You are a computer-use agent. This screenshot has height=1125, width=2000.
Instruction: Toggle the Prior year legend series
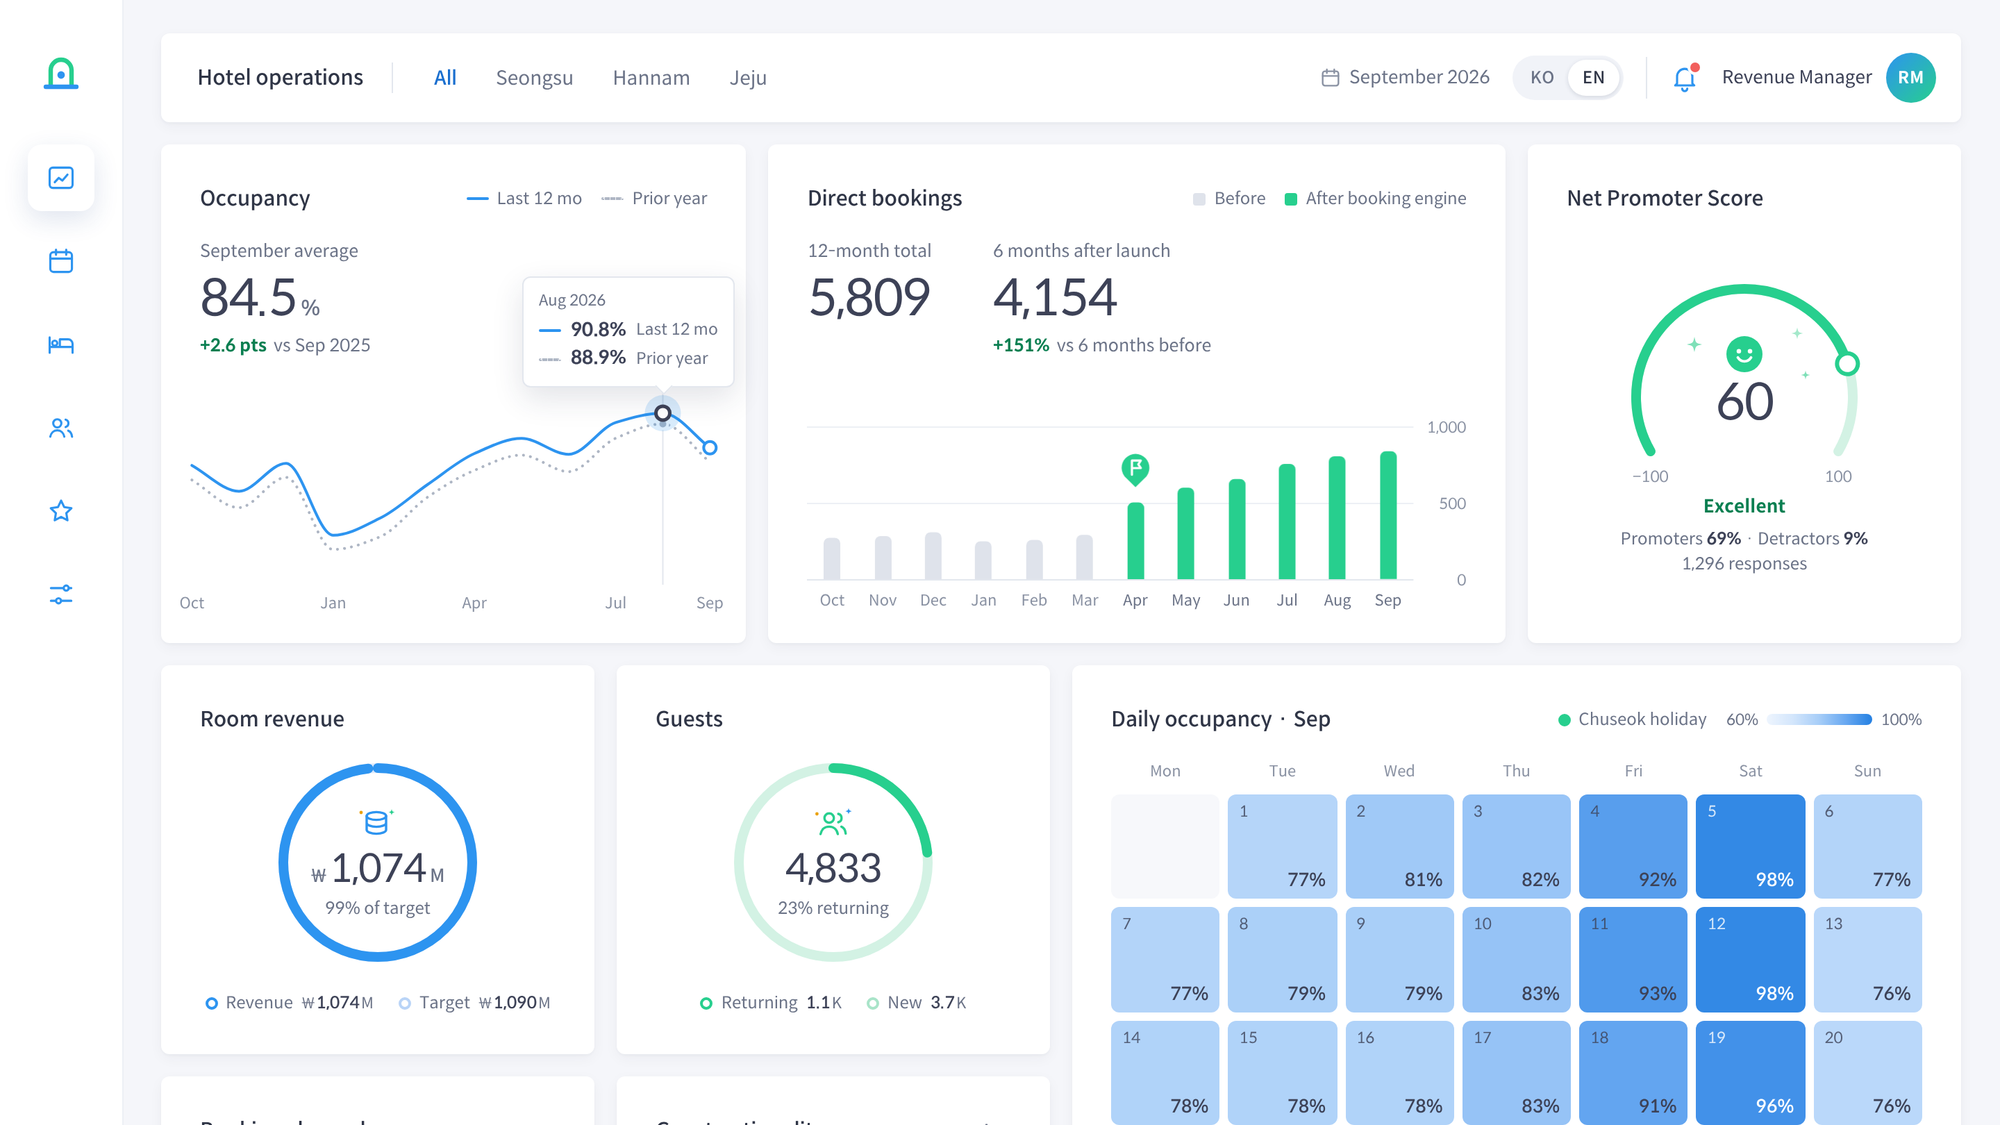point(654,198)
